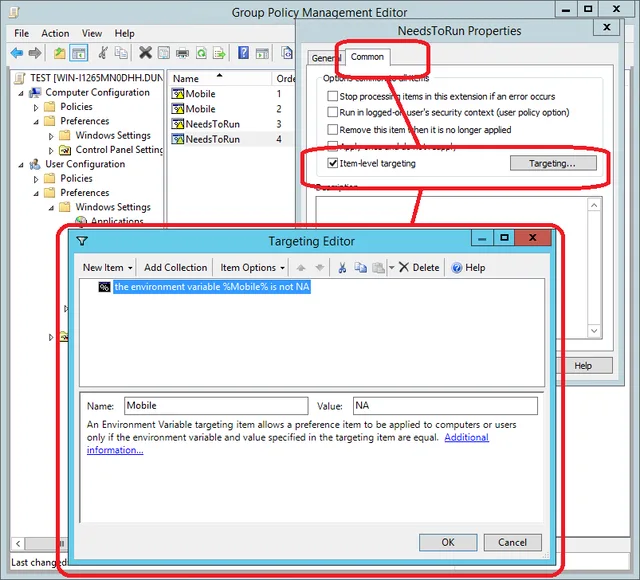Screen dimensions: 640x580
Task: Click the filter funnel icon in Targeting Editor title
Action: (82, 241)
